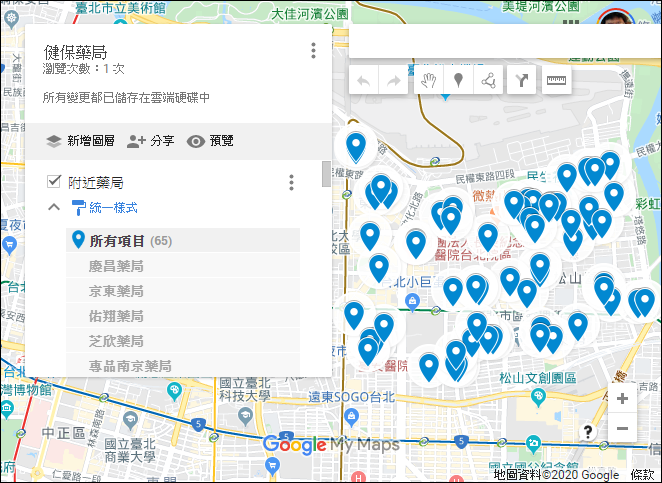Click the redo arrow in the map toolbar
This screenshot has width=662, height=483.
pyautogui.click(x=393, y=80)
